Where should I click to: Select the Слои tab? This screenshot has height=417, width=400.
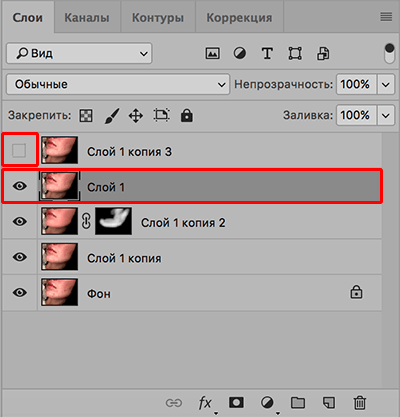point(27,17)
